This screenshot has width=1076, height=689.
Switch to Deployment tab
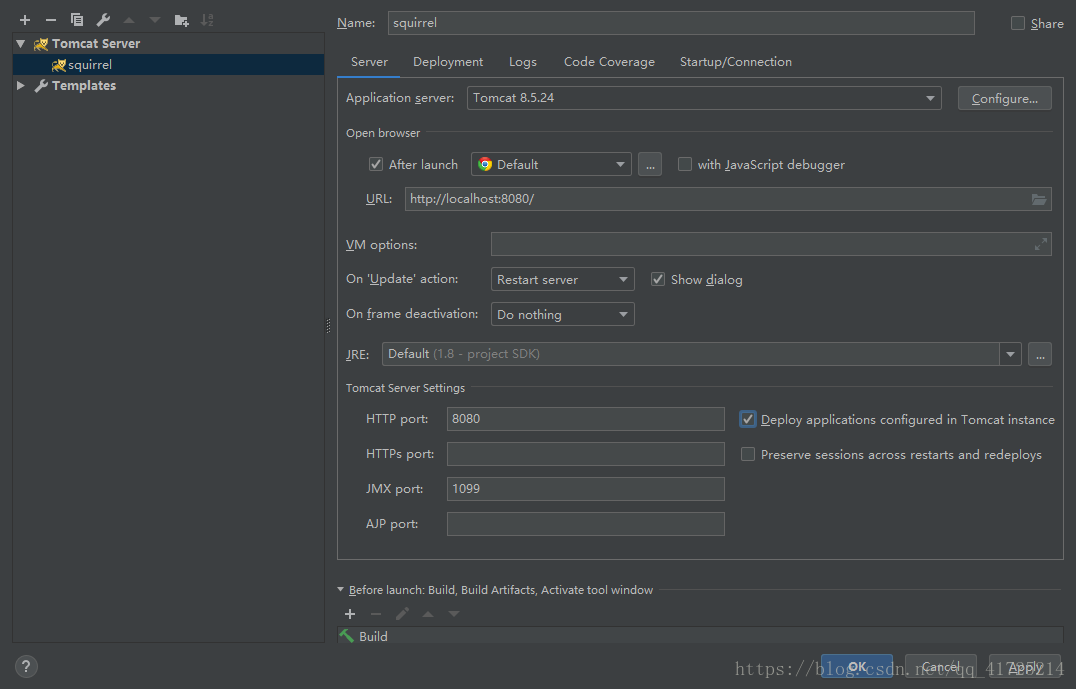[448, 62]
